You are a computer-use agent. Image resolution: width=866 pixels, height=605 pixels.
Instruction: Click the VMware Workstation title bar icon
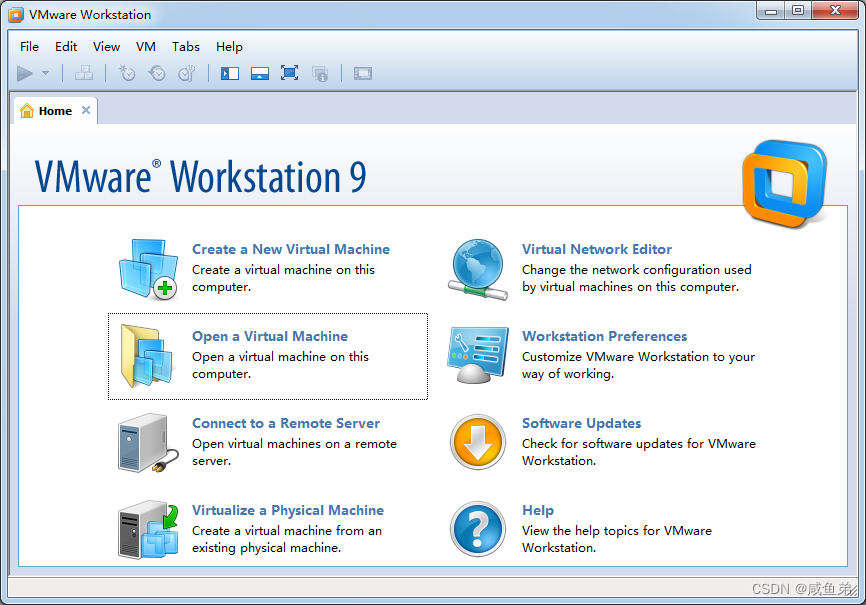(x=16, y=14)
